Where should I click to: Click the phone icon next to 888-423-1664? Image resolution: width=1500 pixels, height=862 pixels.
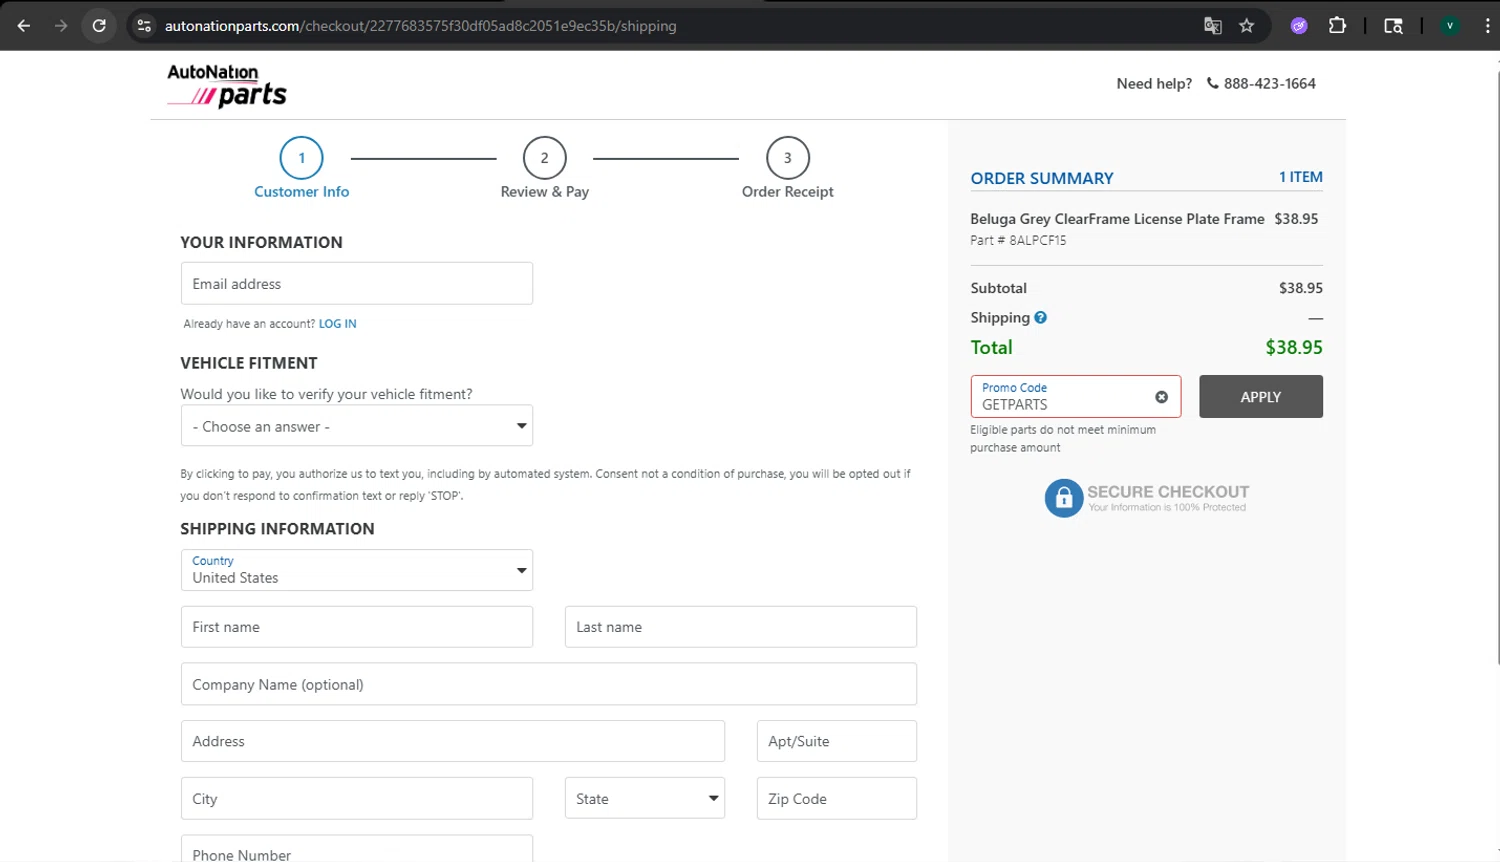click(1212, 83)
